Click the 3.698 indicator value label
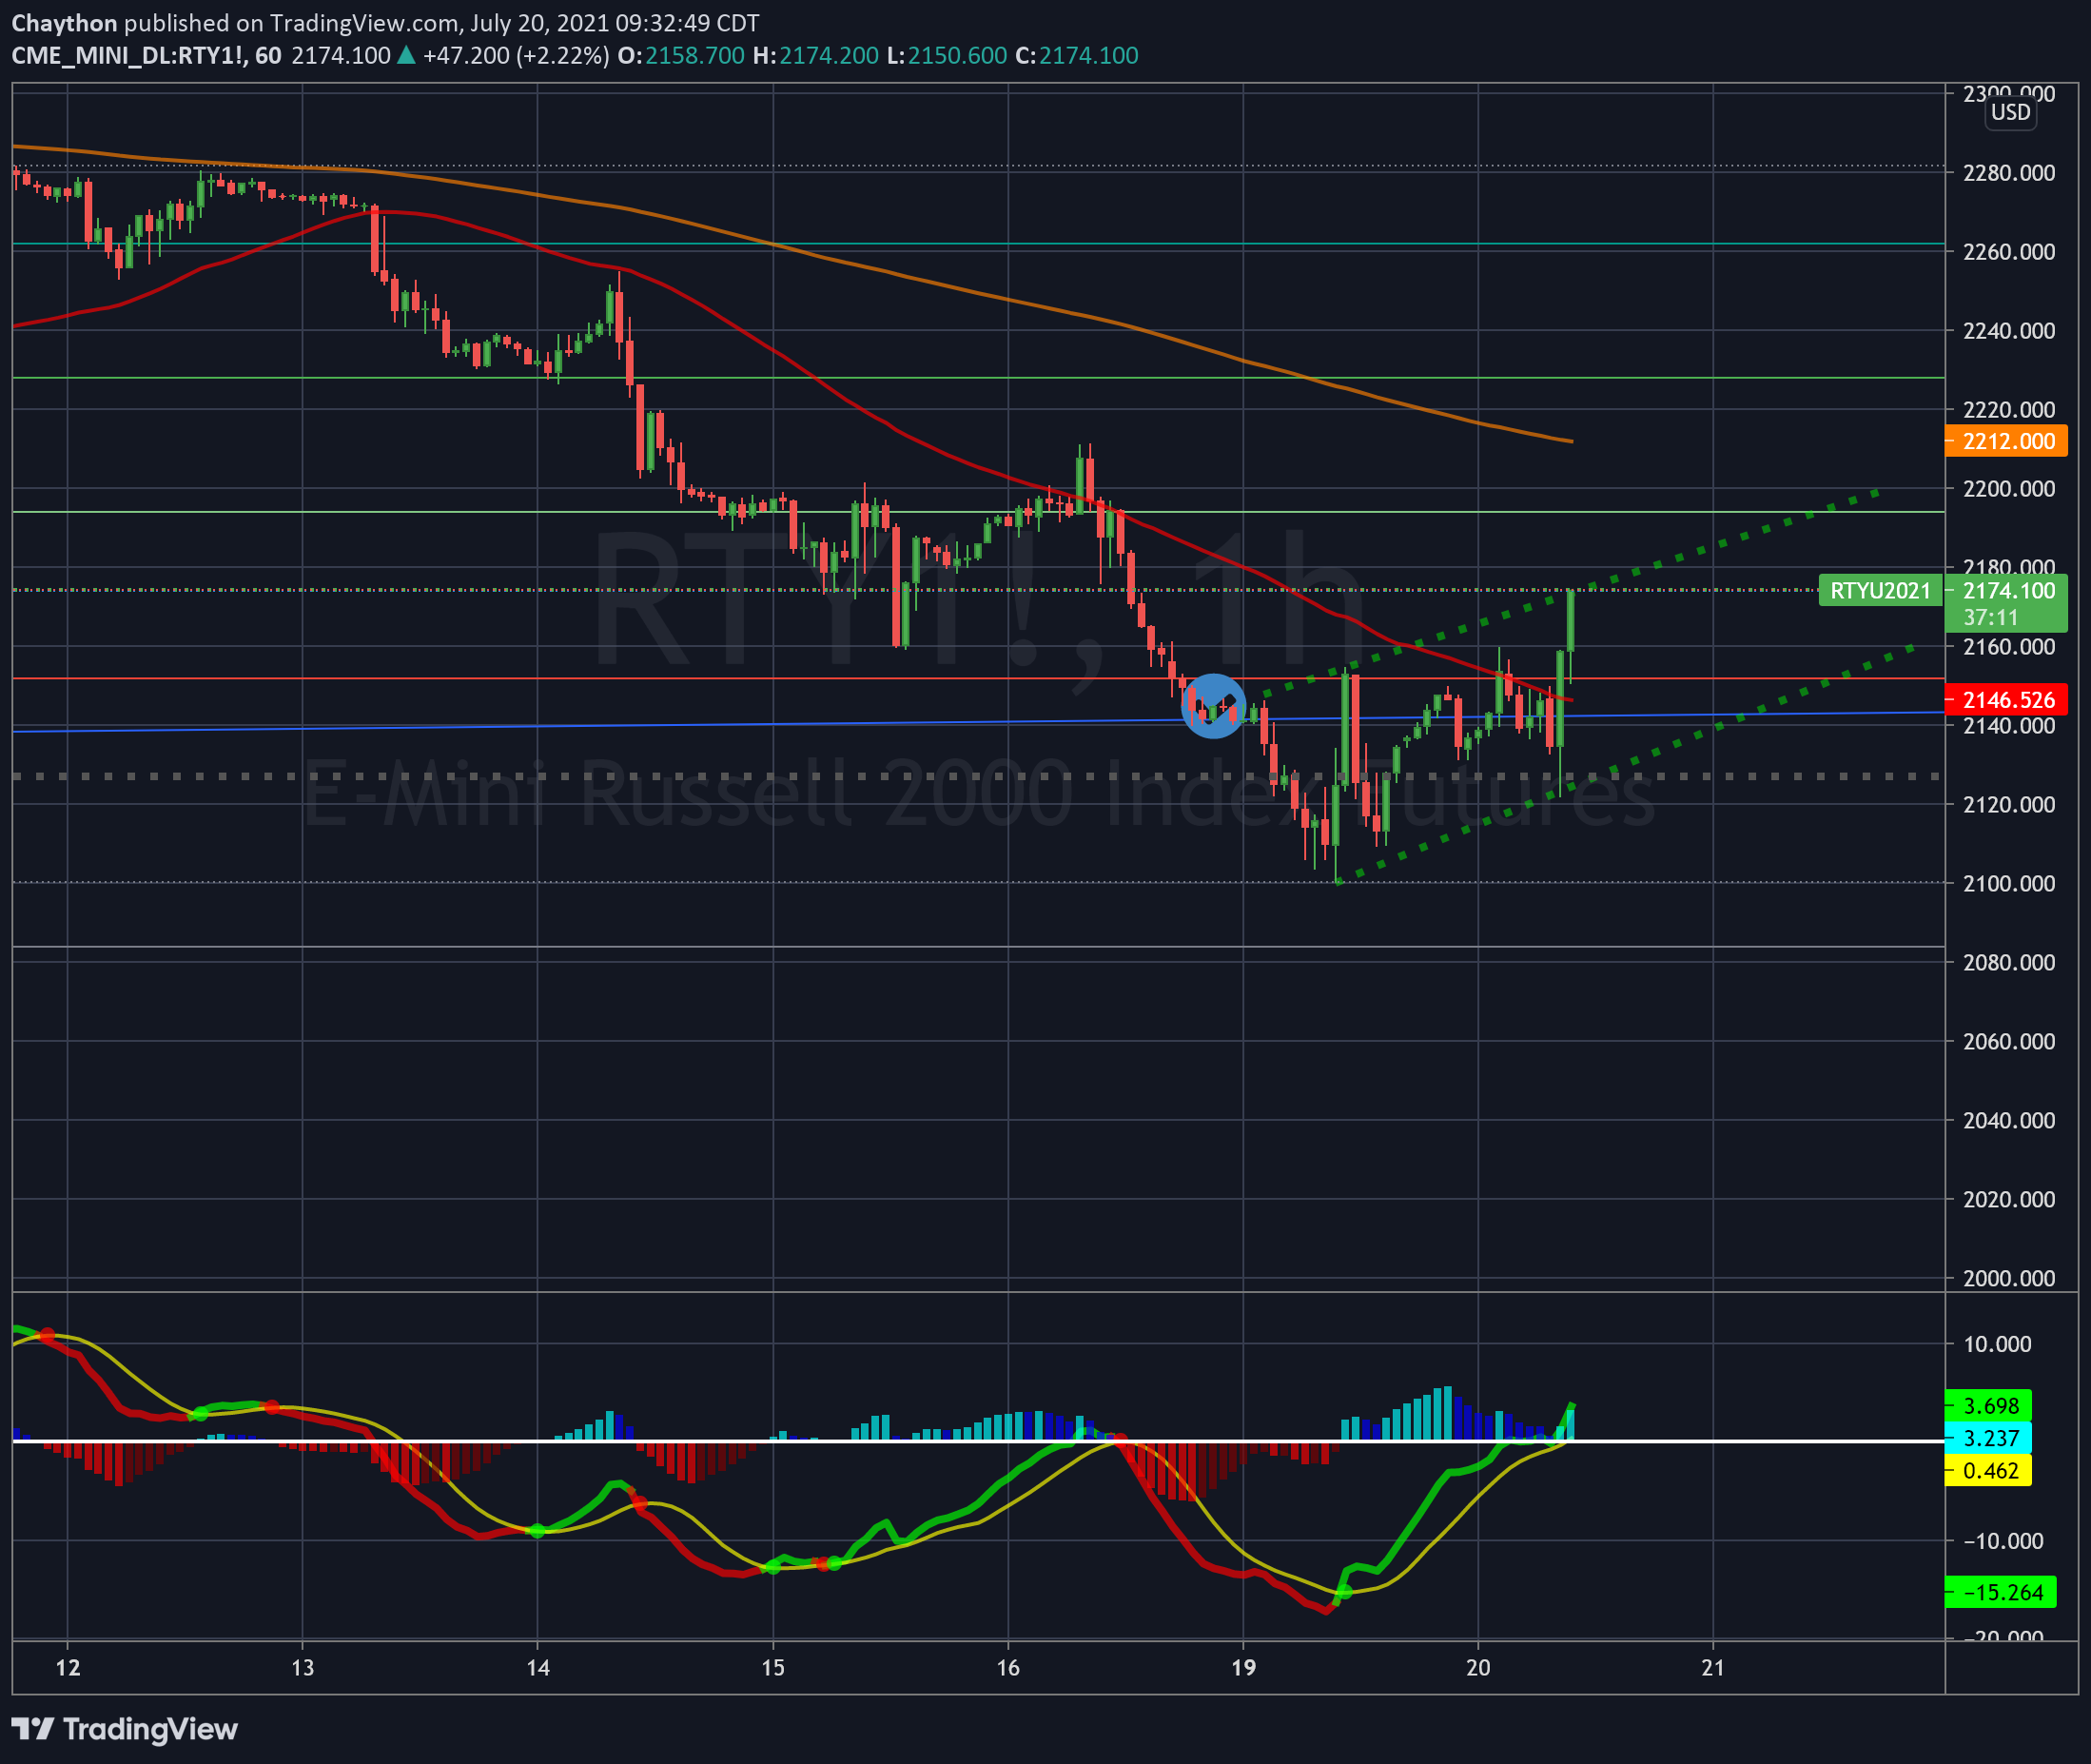This screenshot has height=1764, width=2091. [x=1988, y=1406]
